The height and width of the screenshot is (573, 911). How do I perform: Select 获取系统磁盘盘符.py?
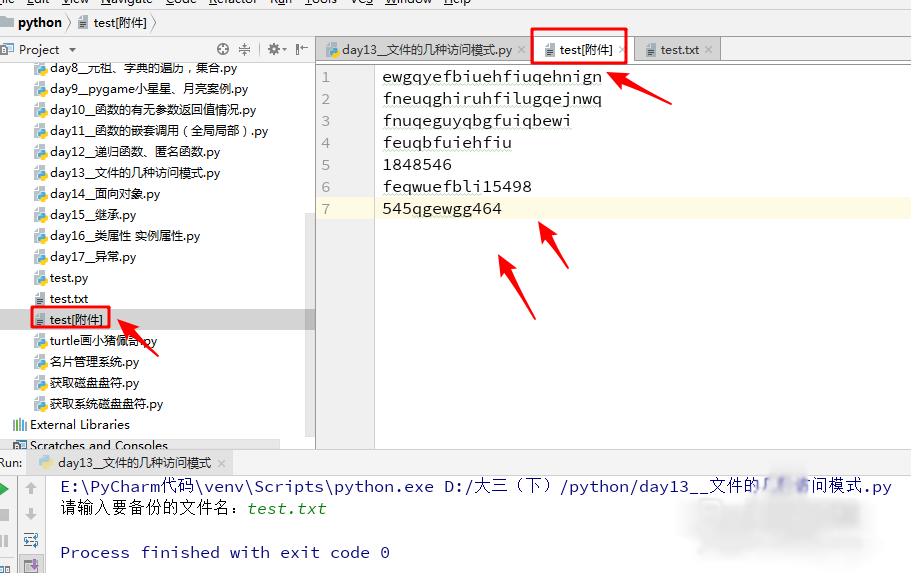coord(106,403)
